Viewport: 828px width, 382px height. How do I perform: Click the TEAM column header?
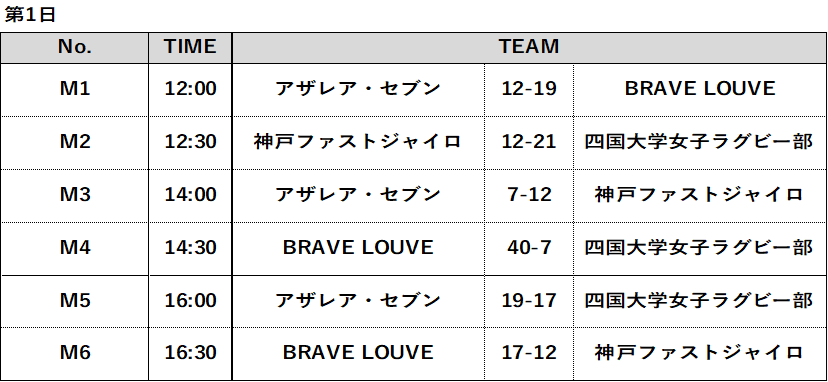(529, 47)
